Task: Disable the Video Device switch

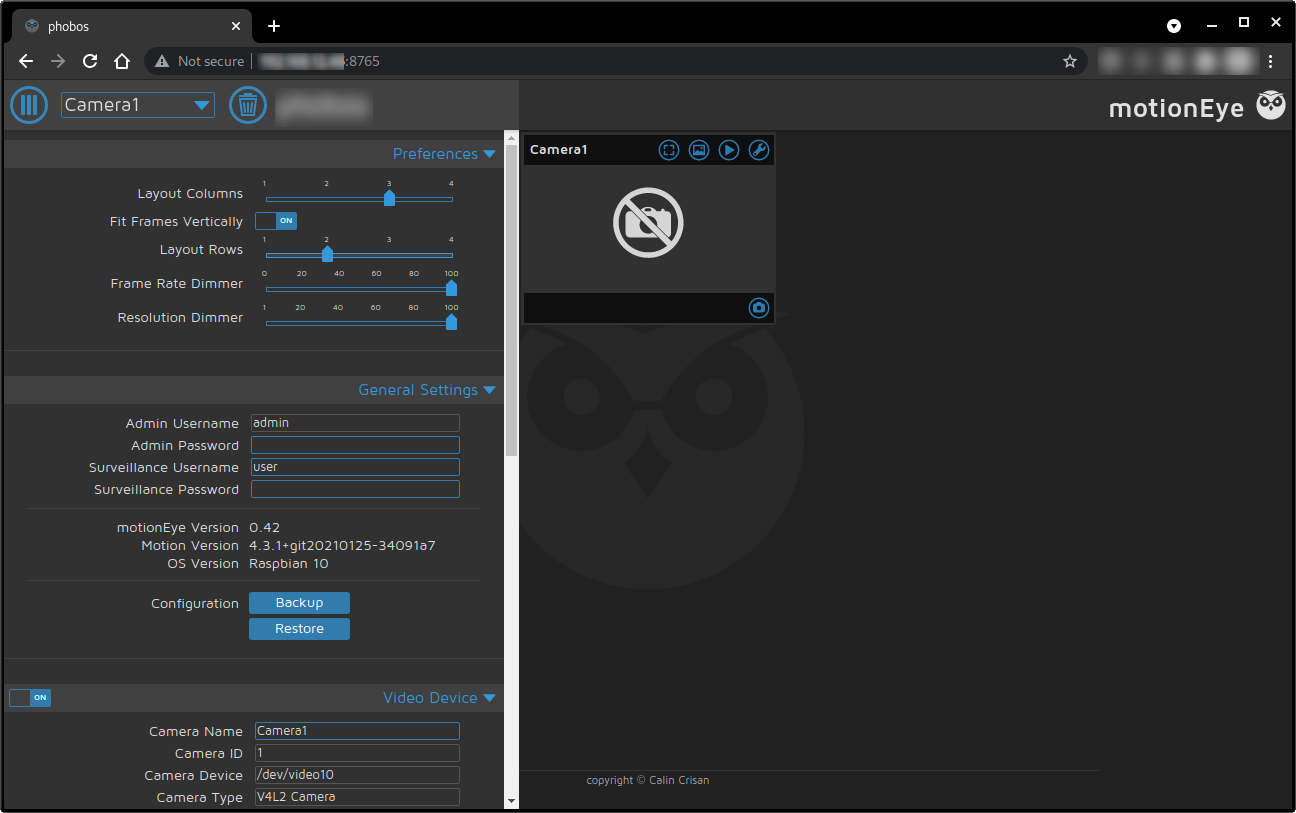Action: coord(29,697)
